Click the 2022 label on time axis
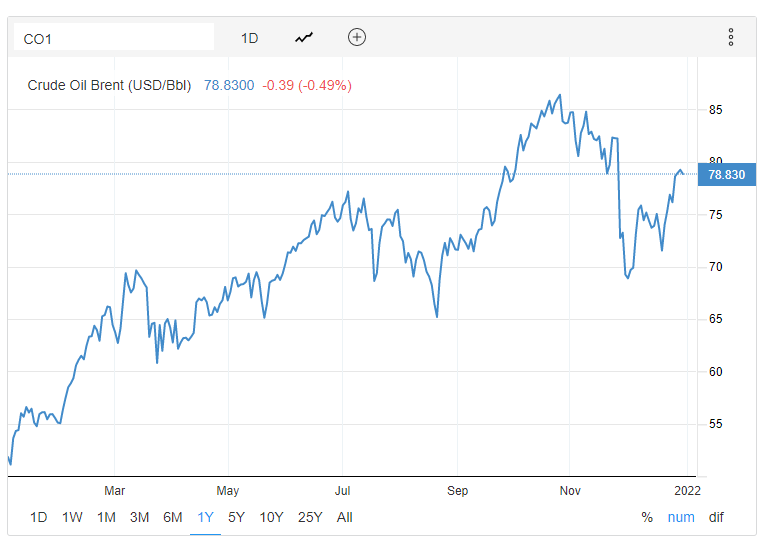 687,490
